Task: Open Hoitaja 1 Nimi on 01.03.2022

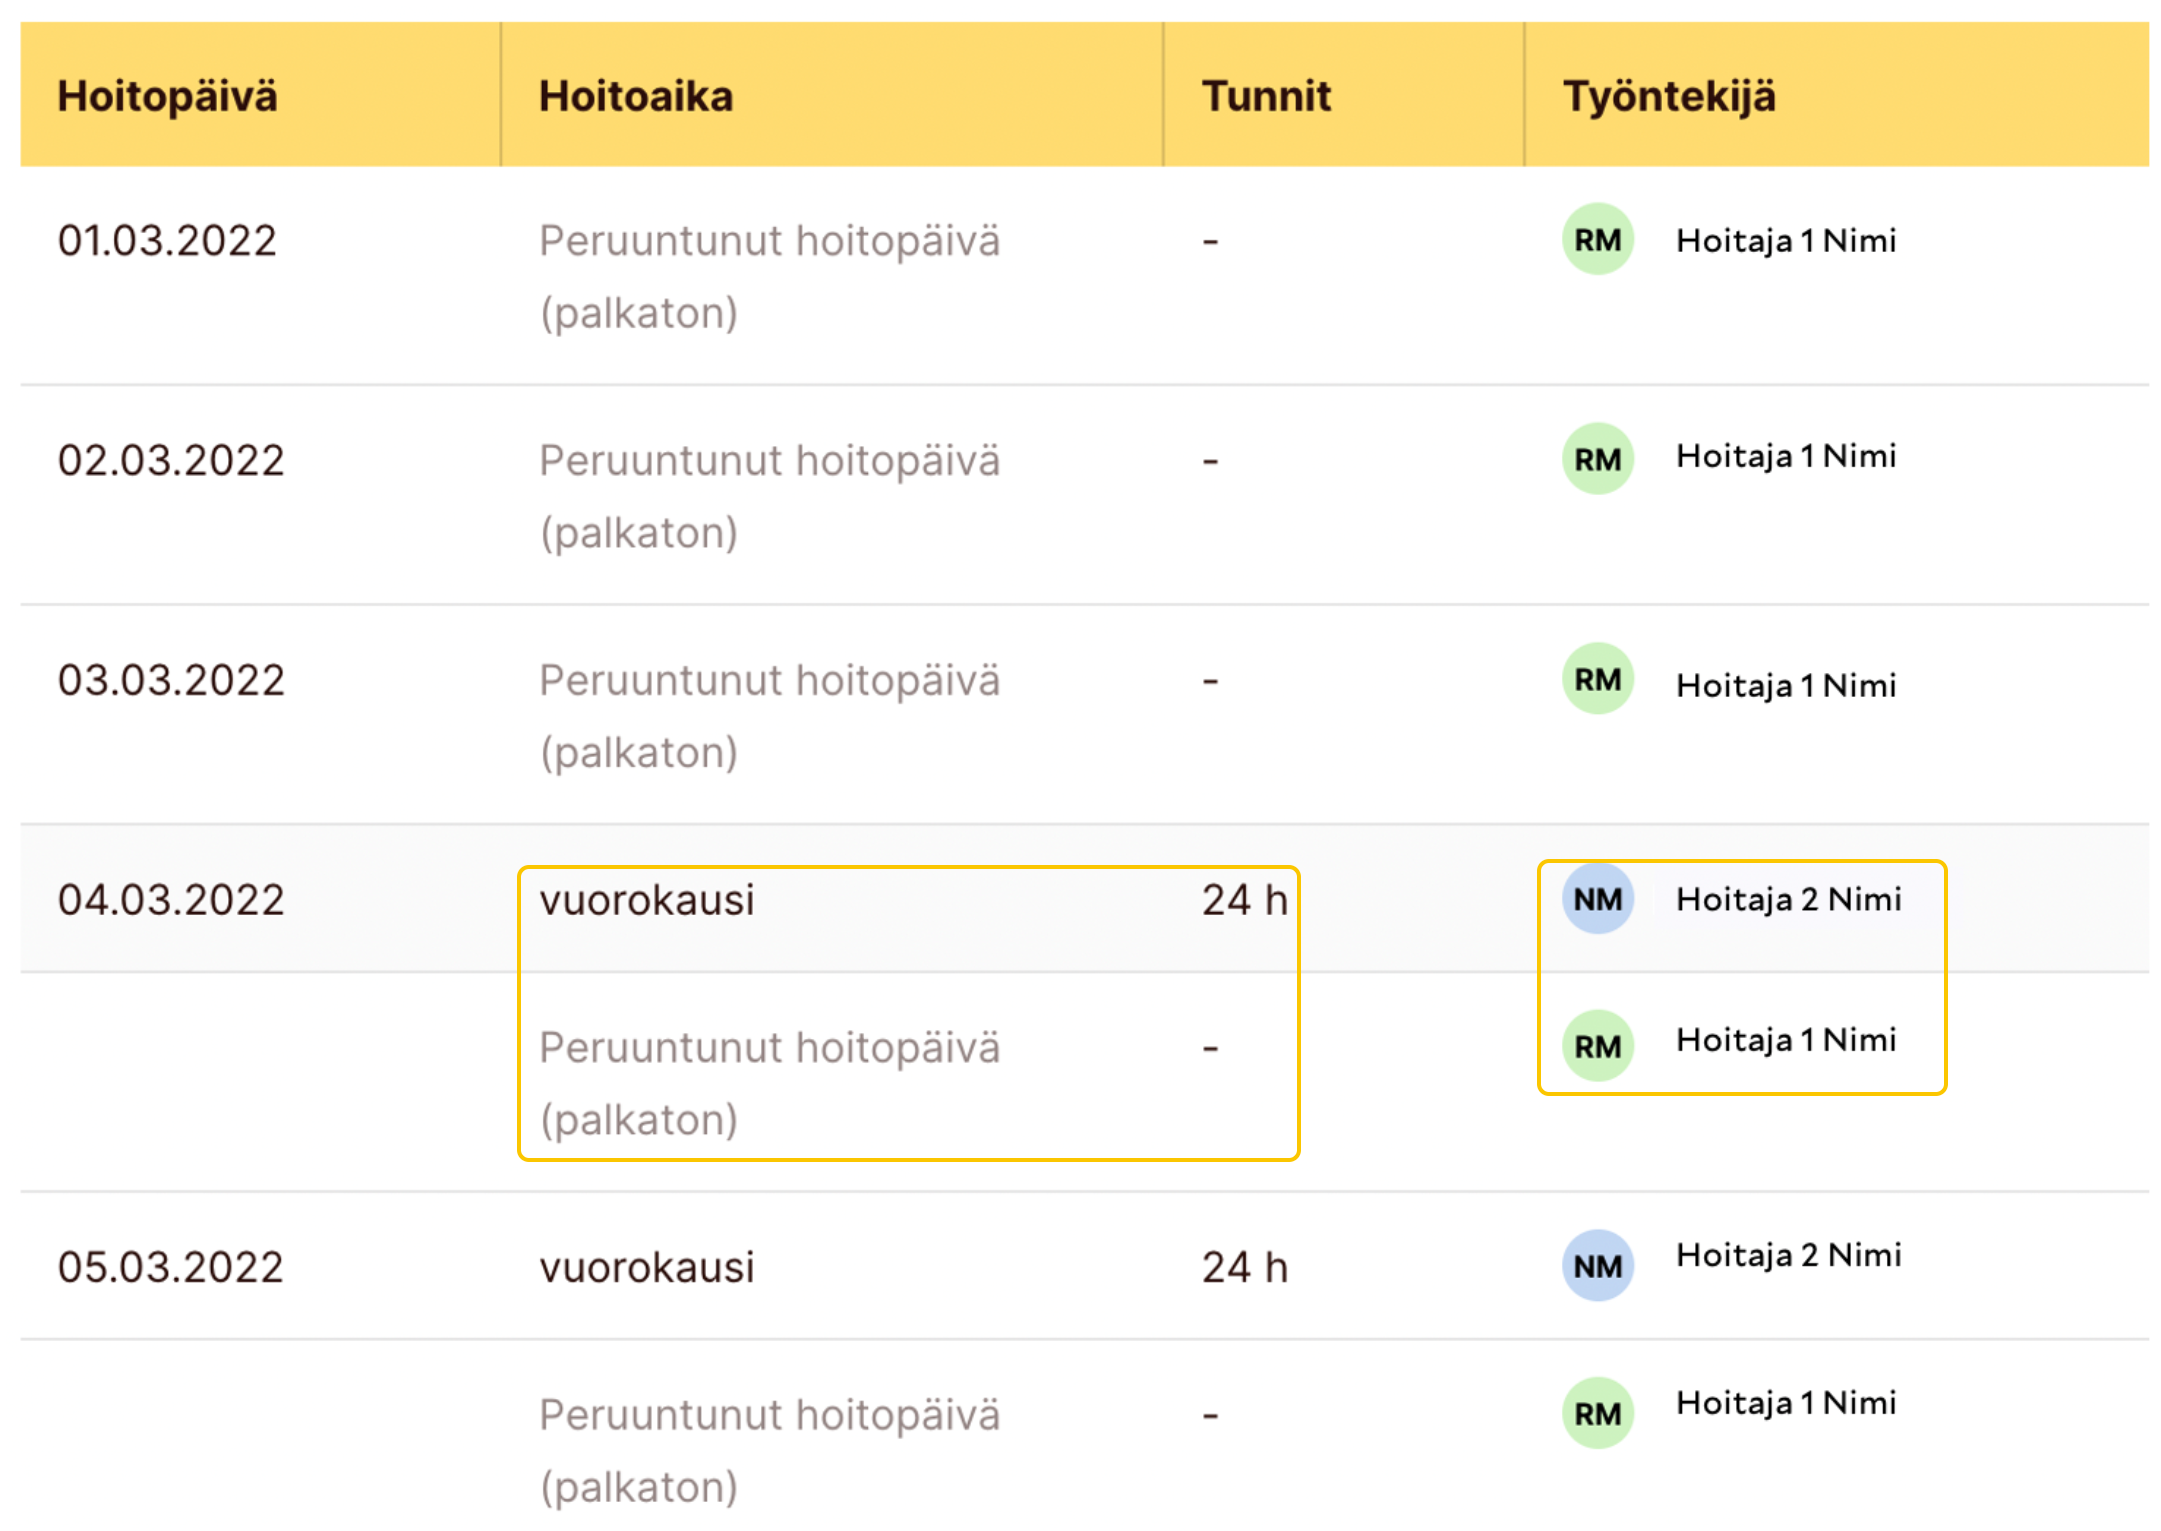Action: (1785, 240)
